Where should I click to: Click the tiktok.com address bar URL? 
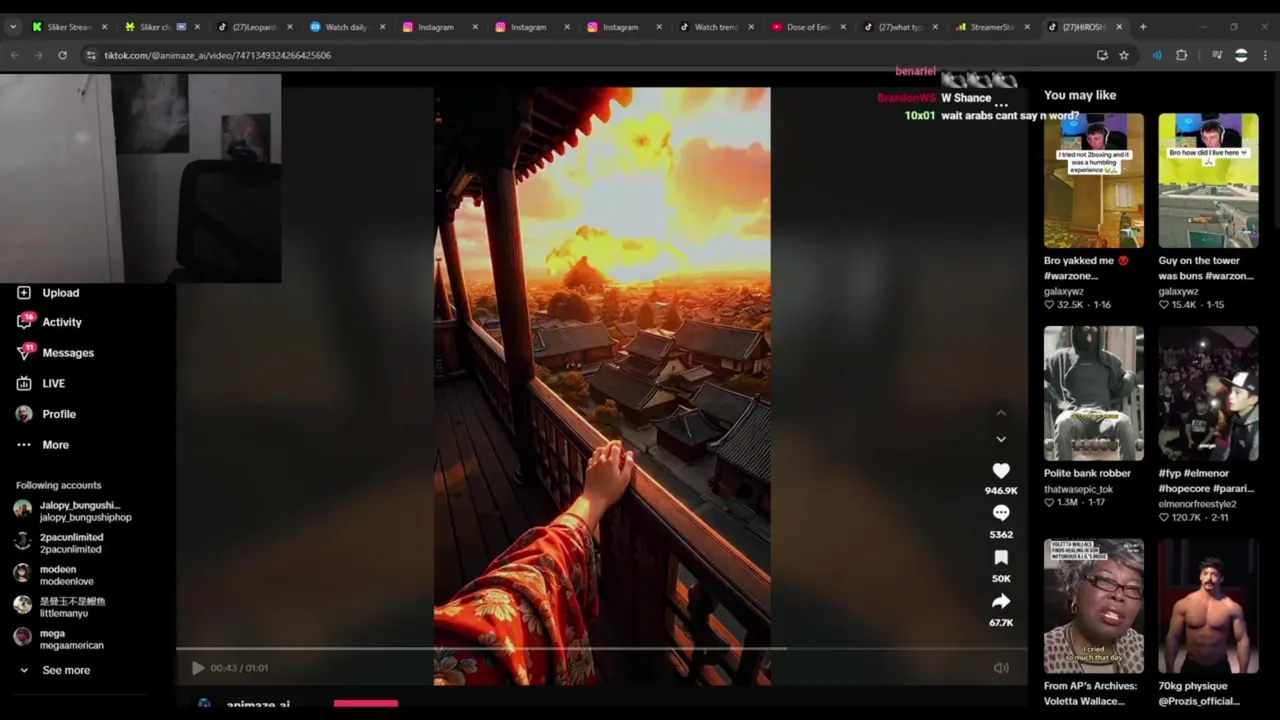point(217,55)
